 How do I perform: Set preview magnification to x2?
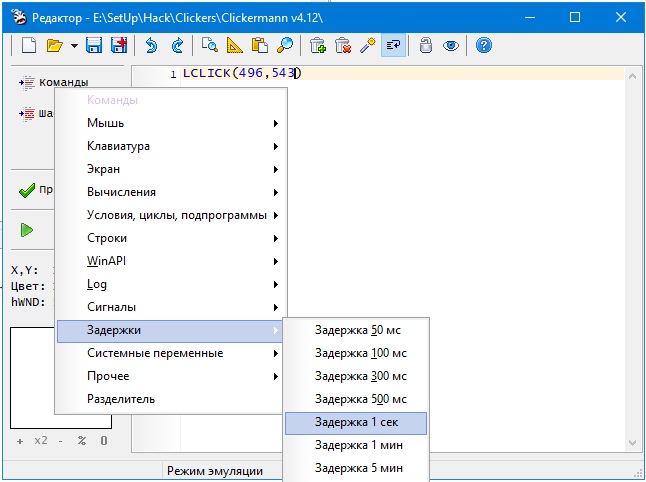pos(41,441)
